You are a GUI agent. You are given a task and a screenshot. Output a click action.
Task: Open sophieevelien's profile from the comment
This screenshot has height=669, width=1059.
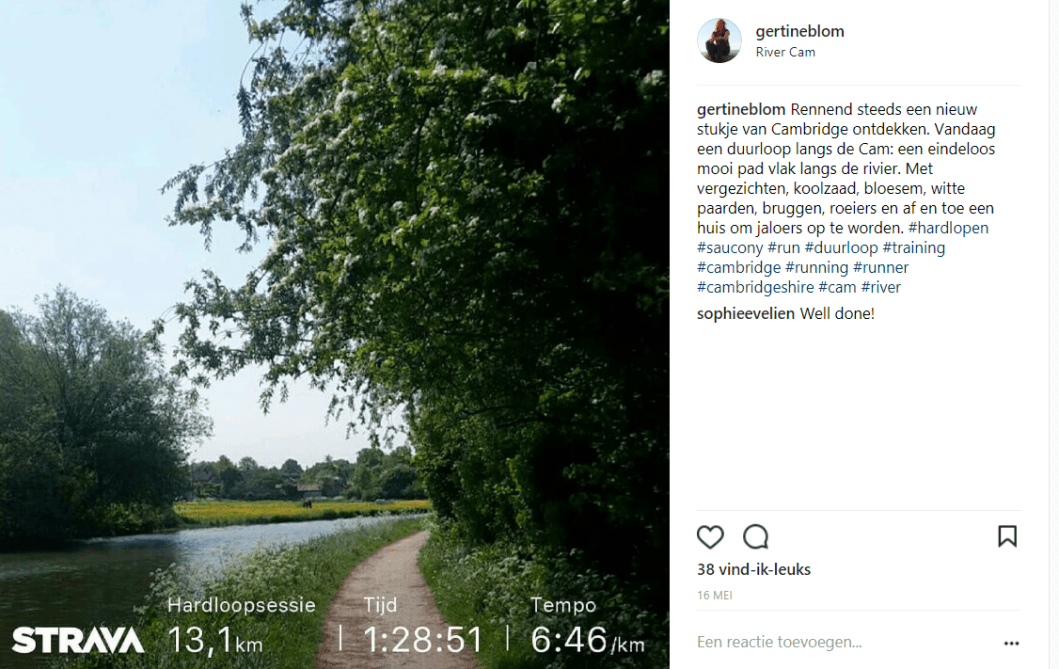coord(746,313)
